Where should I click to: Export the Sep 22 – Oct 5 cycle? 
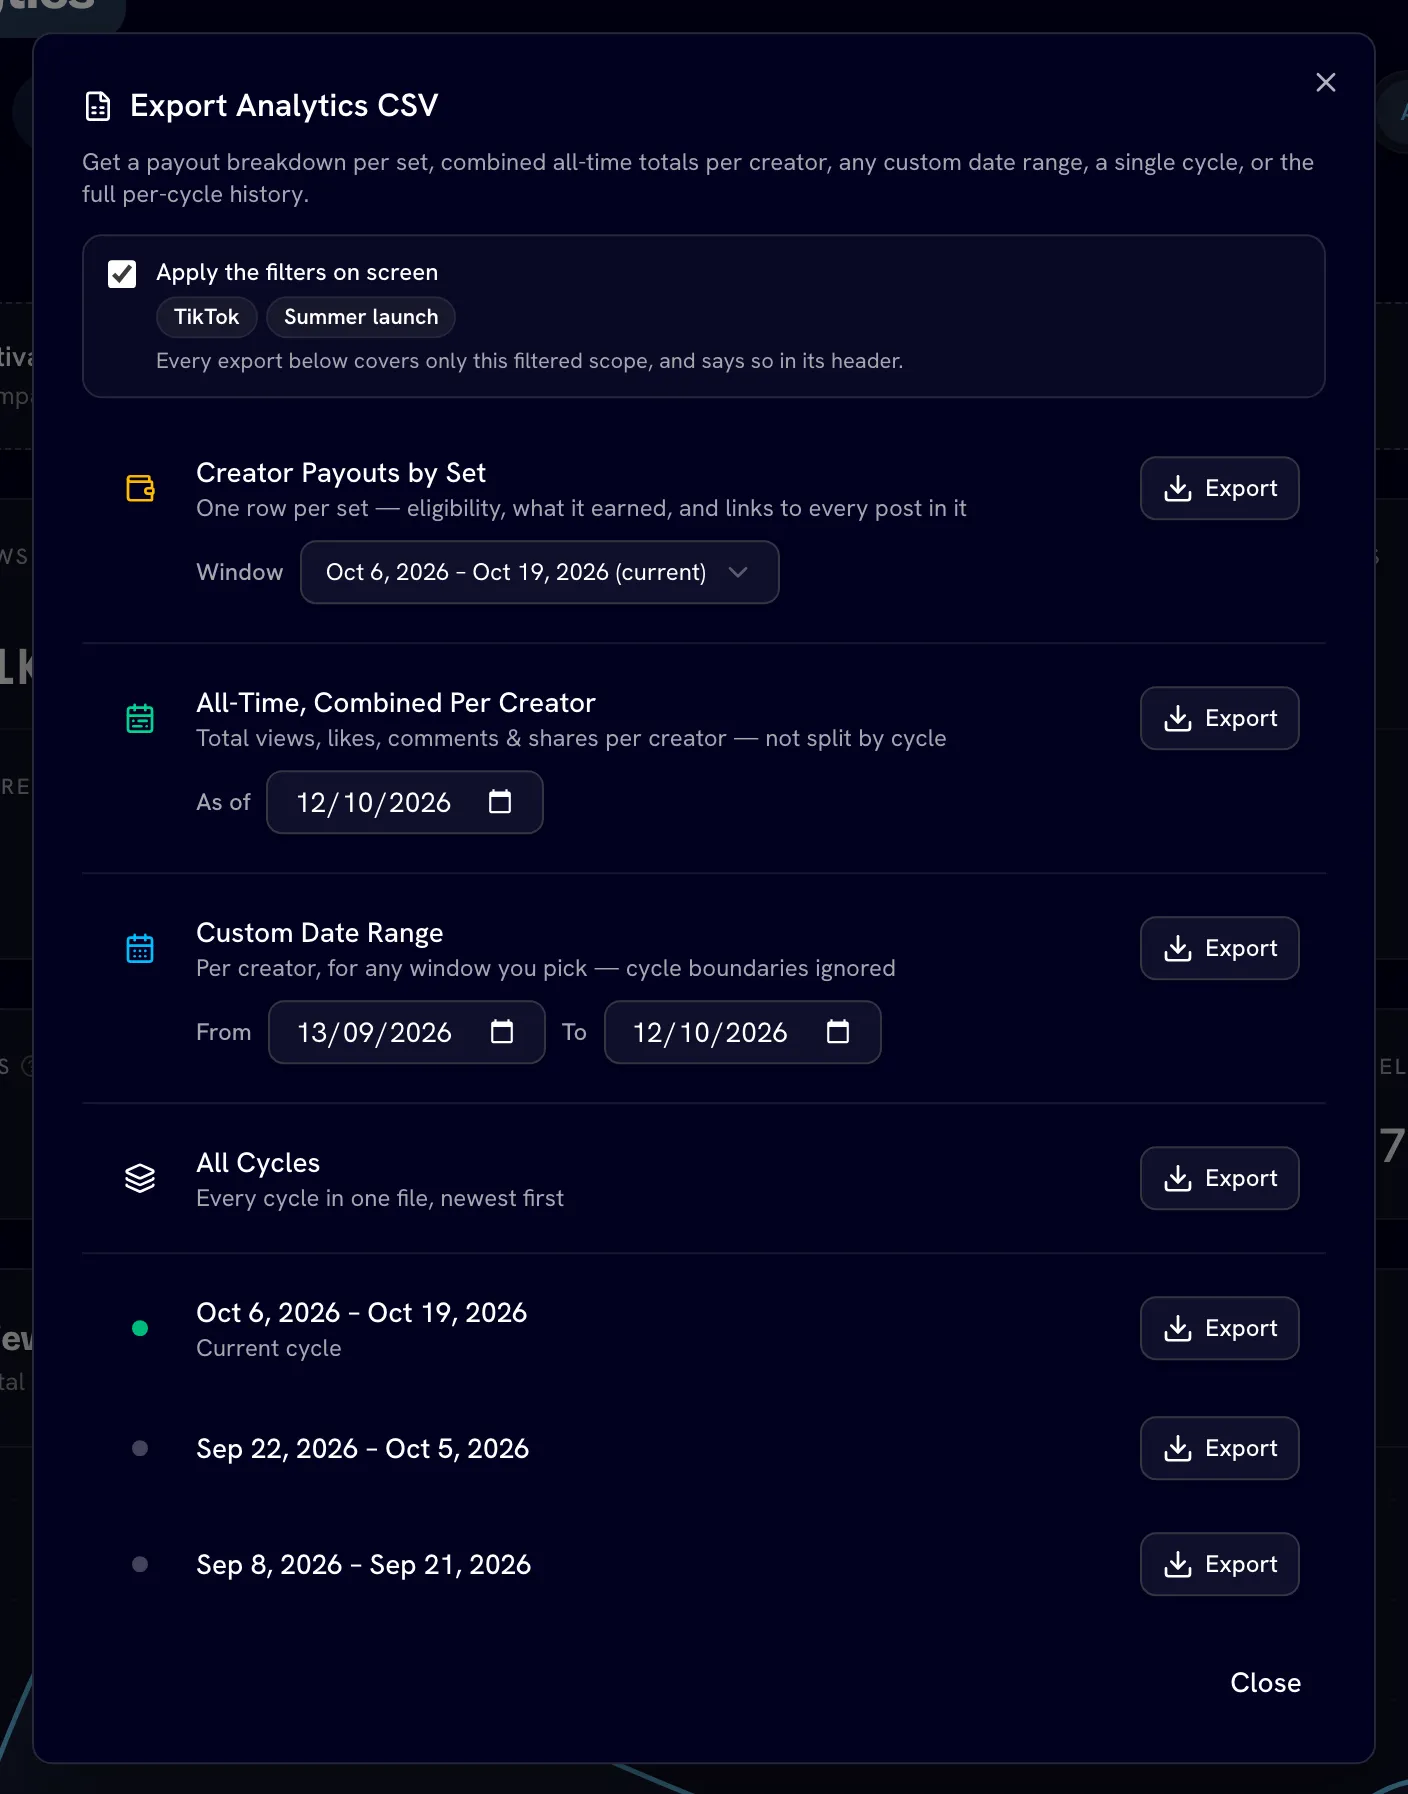(1220, 1448)
